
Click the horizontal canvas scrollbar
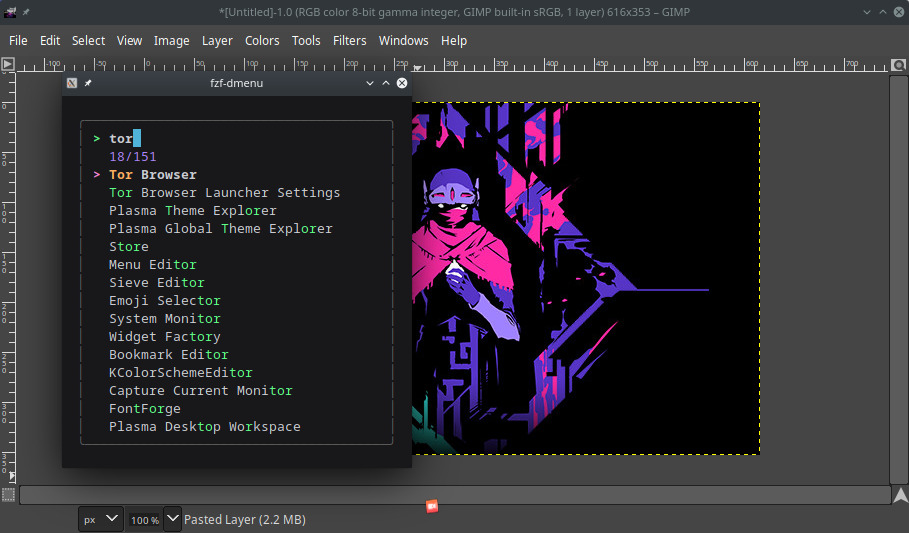point(454,495)
